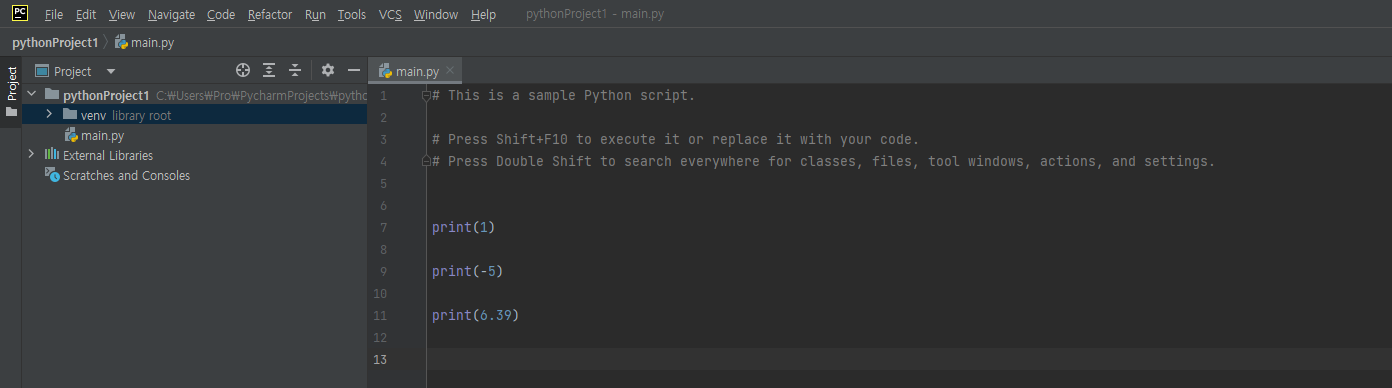
Task: Click the fold end marker on line 4
Action: click(x=426, y=161)
